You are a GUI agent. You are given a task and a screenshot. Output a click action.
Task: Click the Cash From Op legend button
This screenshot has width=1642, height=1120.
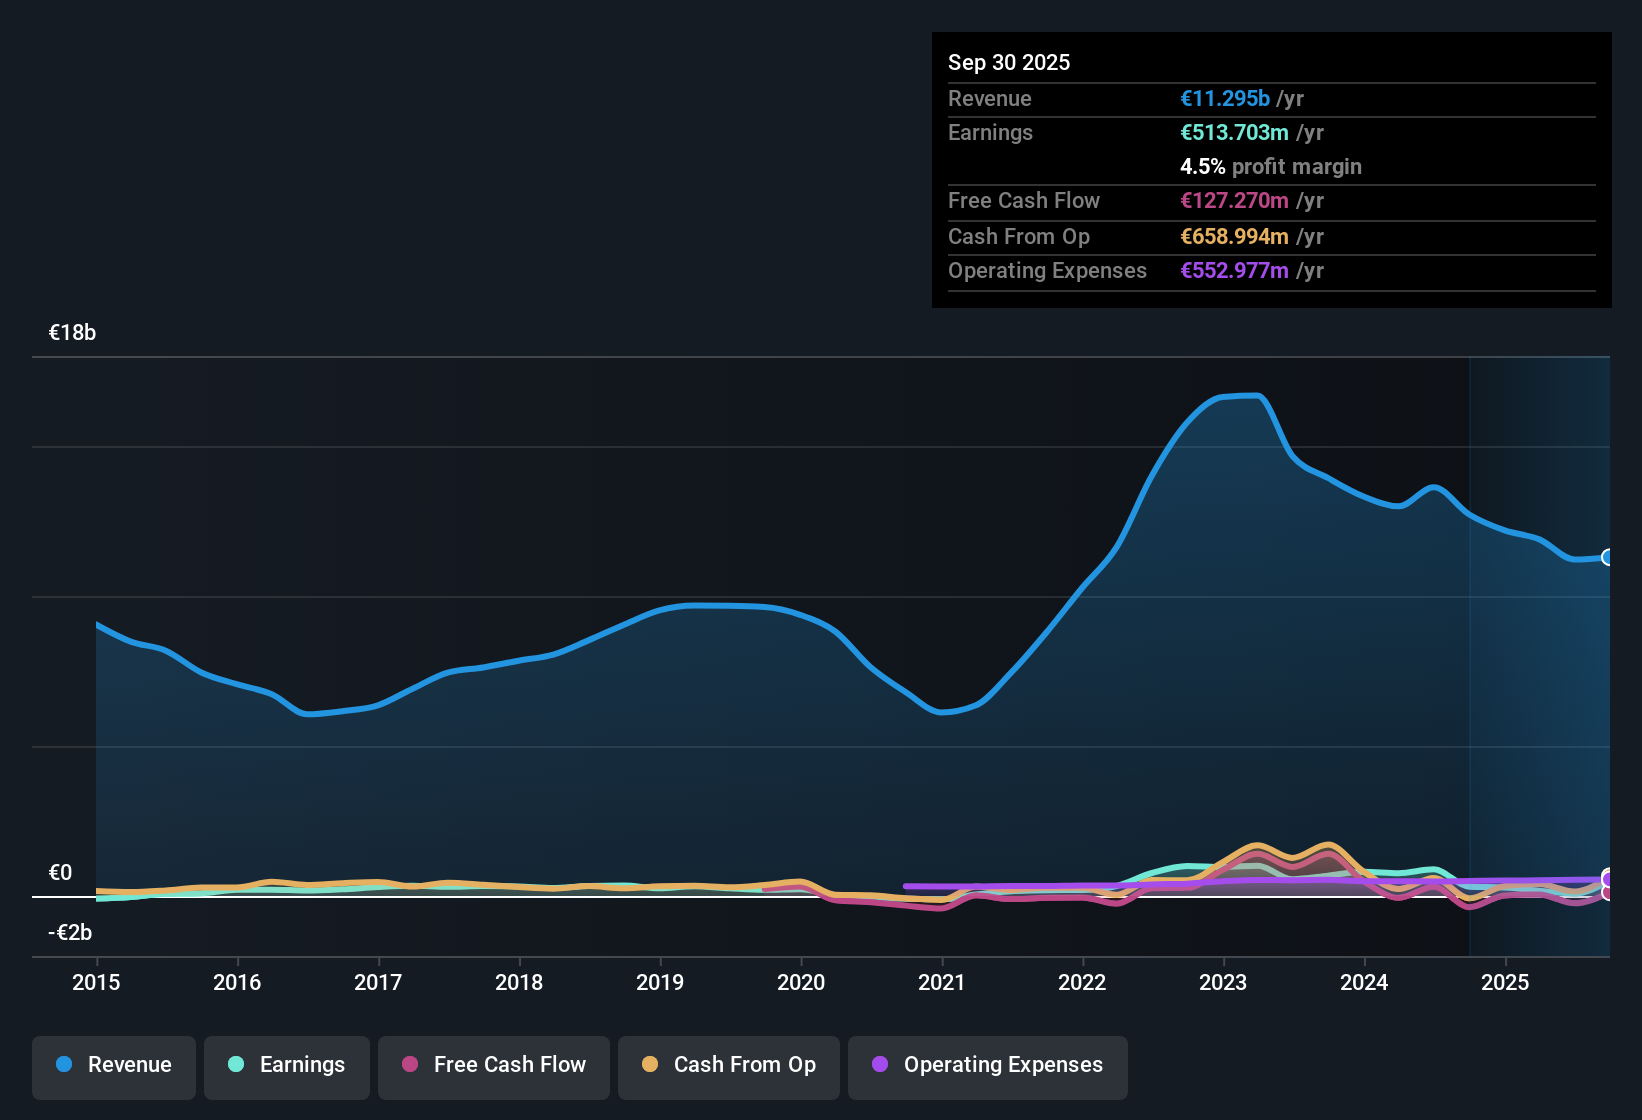(728, 1065)
